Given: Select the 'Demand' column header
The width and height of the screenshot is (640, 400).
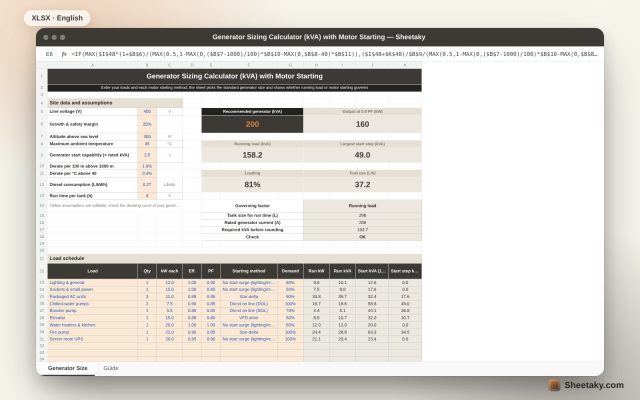Looking at the screenshot, I should click(x=290, y=271).
